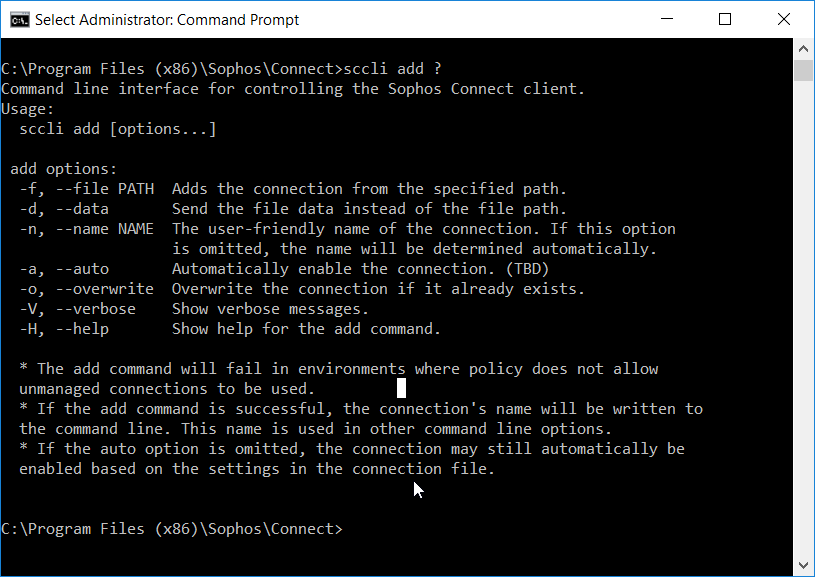Select the line showing '-f, --file PATH'
The image size is (815, 577).
[90, 188]
